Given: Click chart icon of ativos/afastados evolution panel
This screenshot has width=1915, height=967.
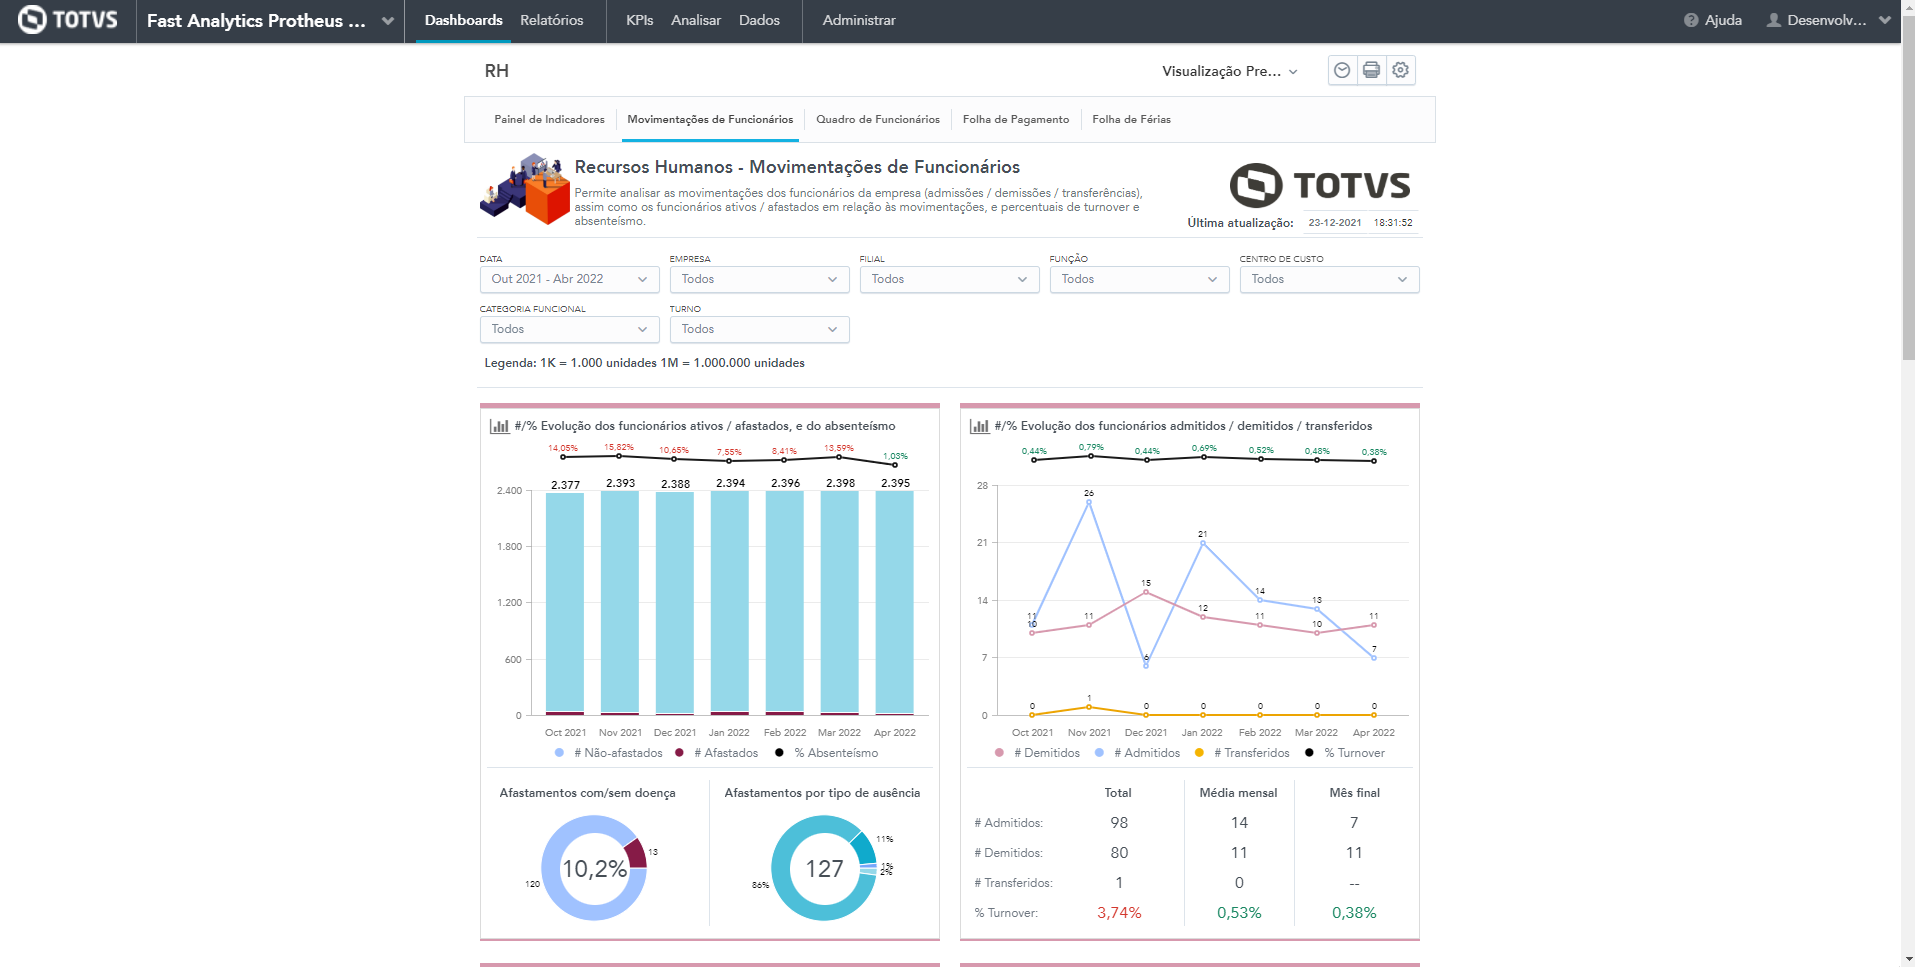Looking at the screenshot, I should click(x=499, y=426).
